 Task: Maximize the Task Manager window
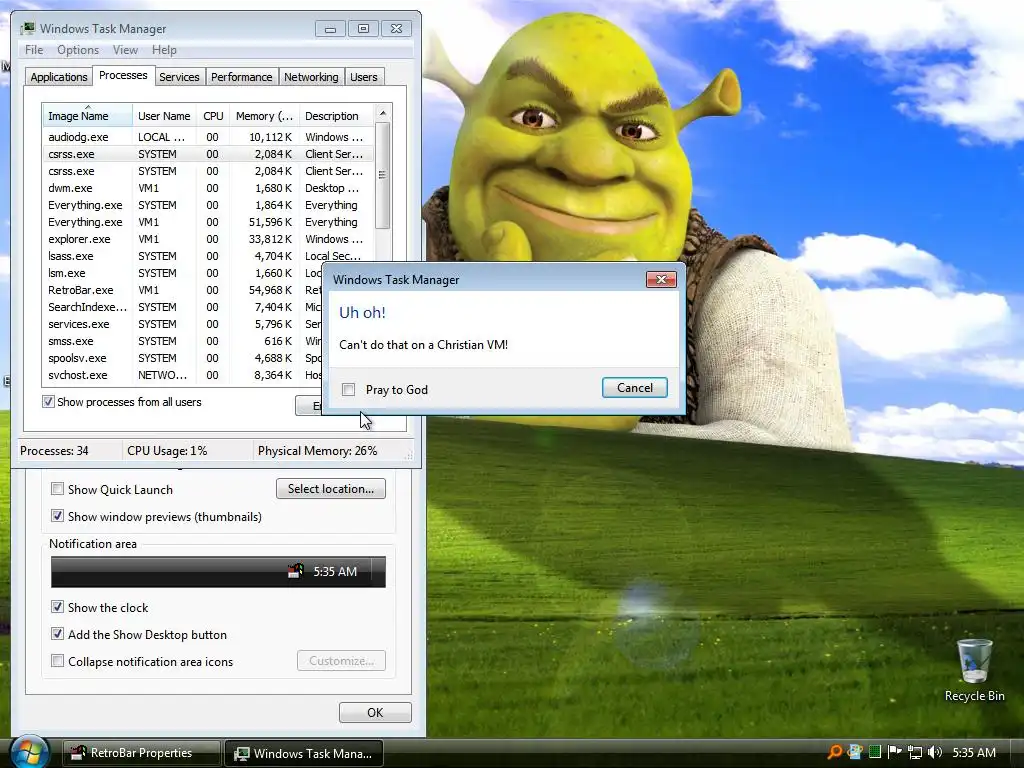tap(363, 29)
